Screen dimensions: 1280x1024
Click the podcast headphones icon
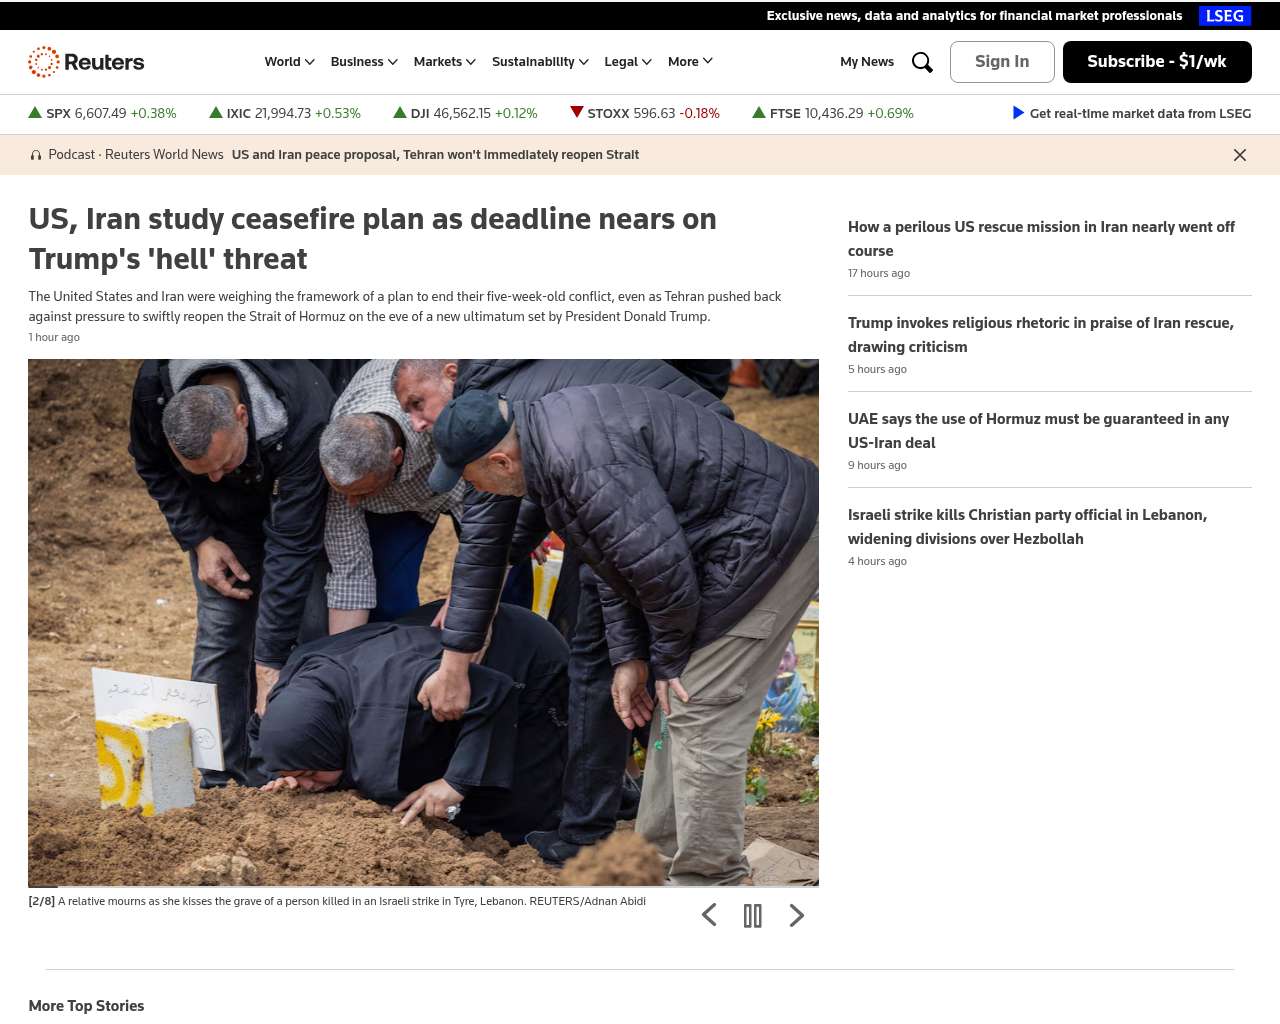[x=36, y=155]
